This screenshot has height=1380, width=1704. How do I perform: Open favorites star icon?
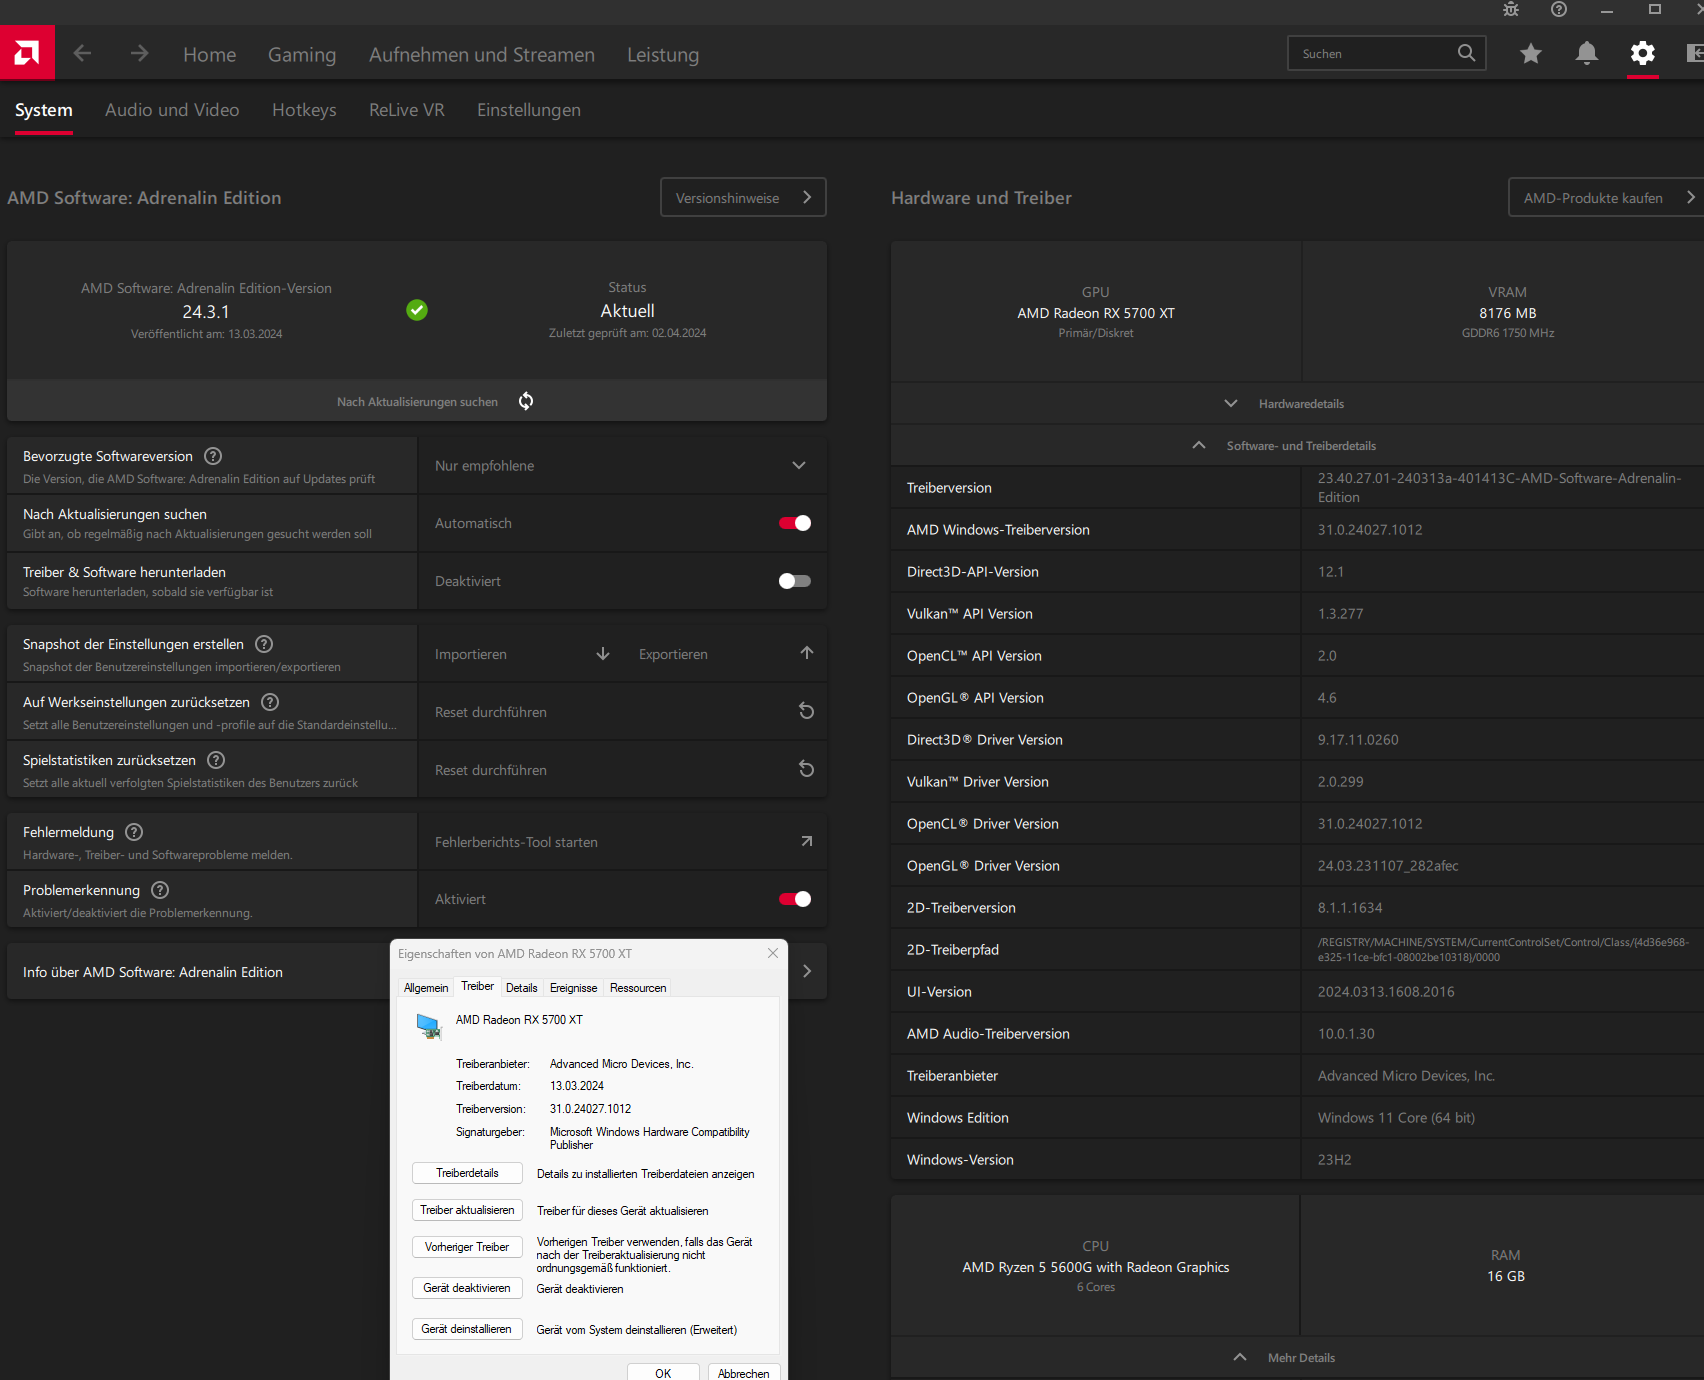click(1530, 53)
